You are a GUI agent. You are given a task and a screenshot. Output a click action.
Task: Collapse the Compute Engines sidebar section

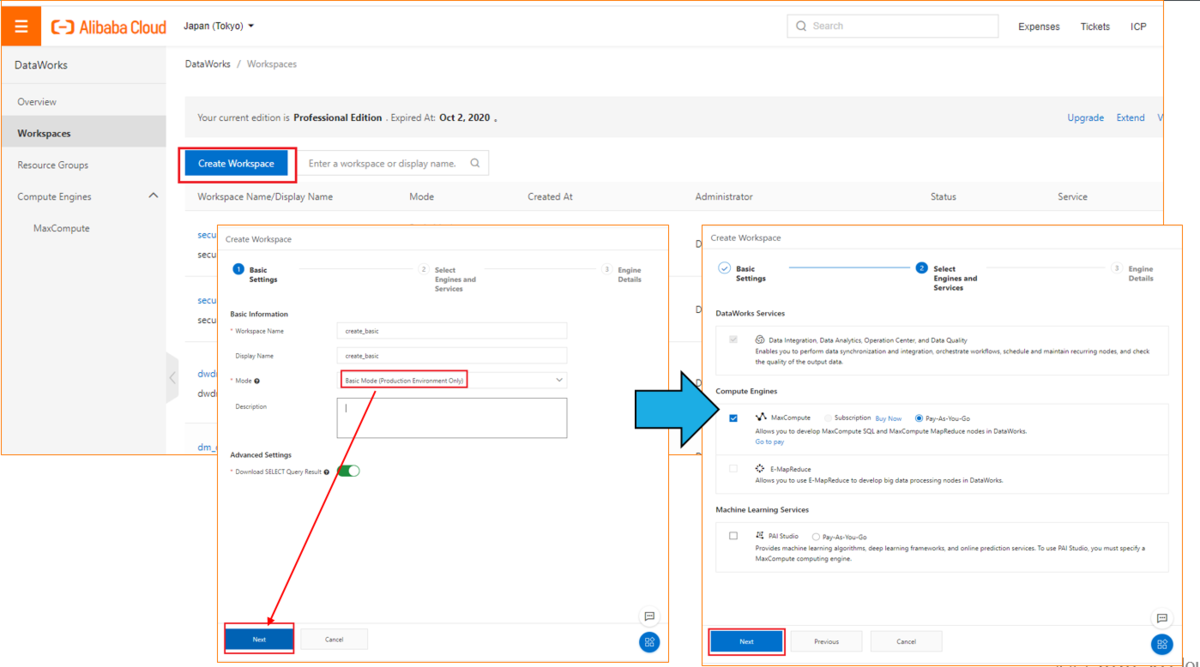pos(153,196)
